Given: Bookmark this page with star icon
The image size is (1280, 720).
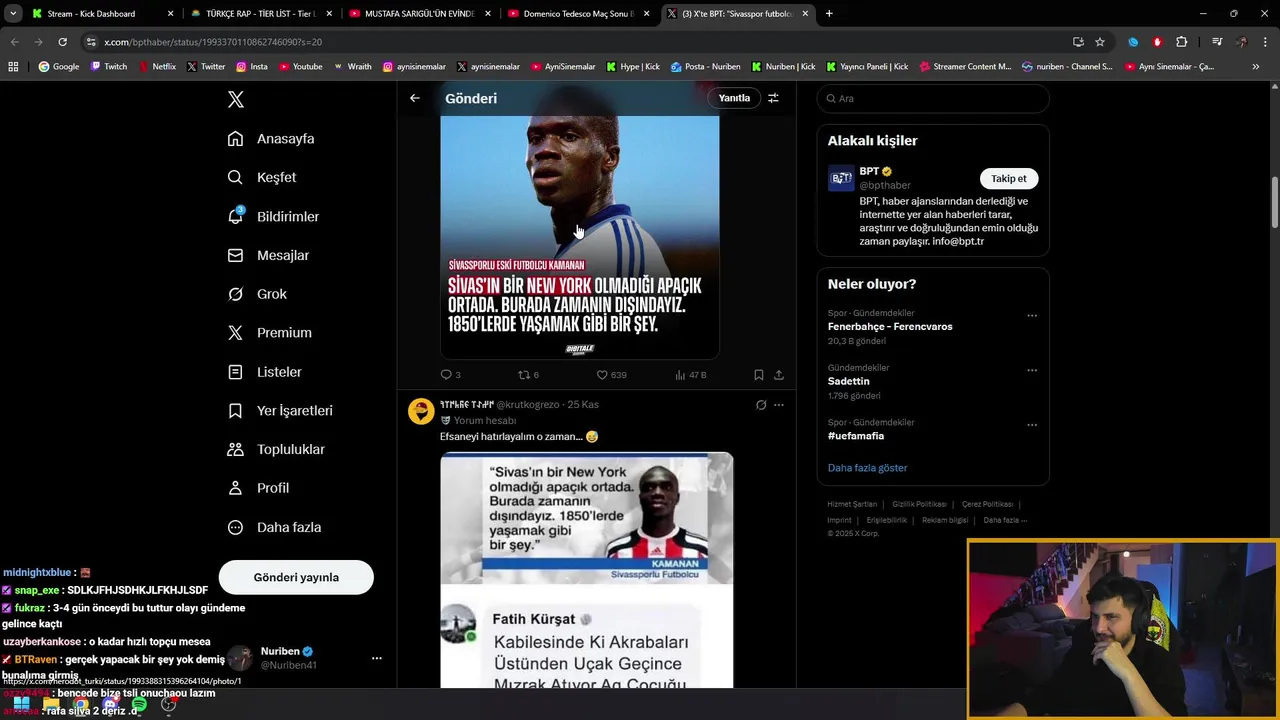Looking at the screenshot, I should (x=1100, y=42).
